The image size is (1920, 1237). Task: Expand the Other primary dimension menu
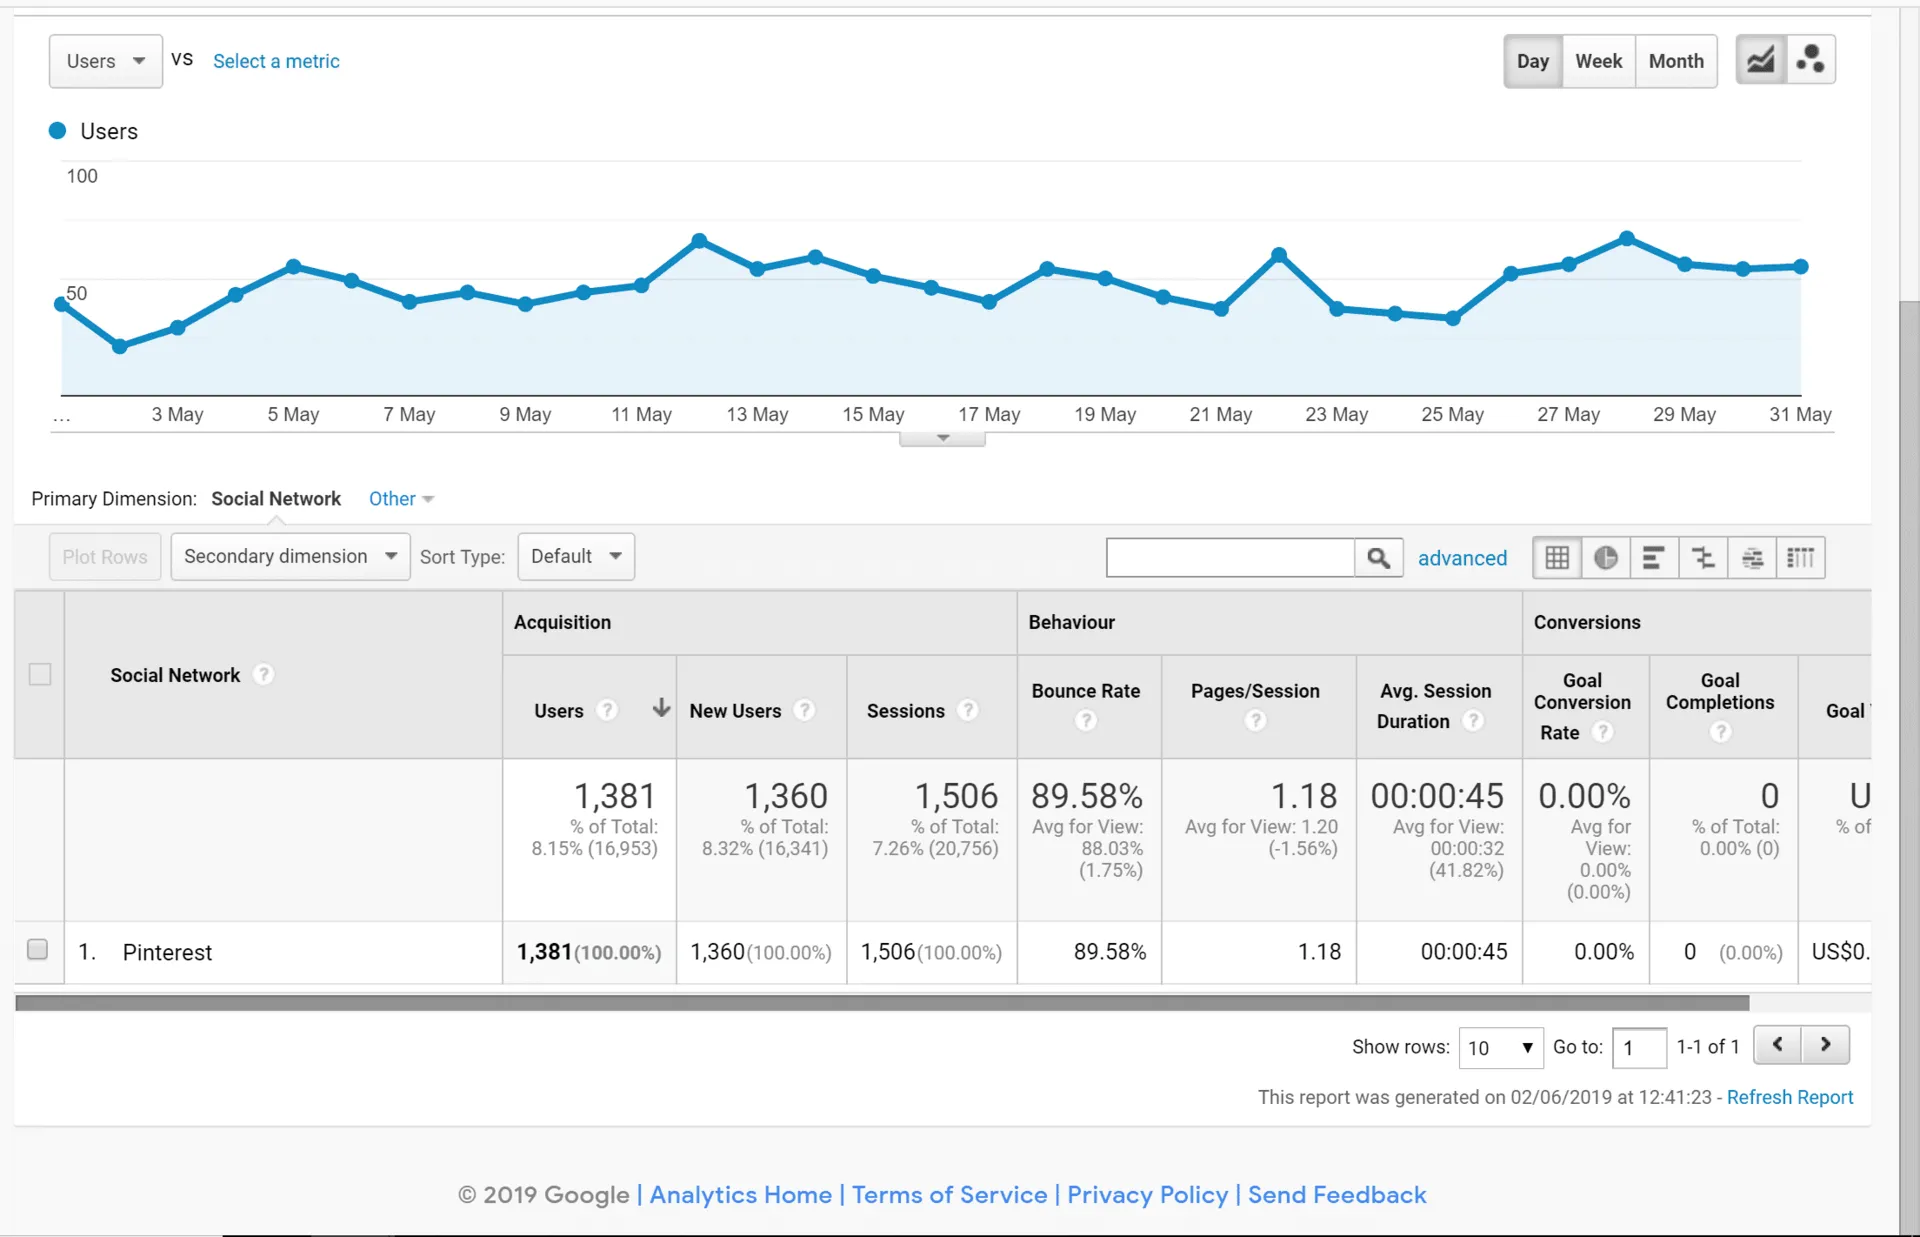pos(401,499)
